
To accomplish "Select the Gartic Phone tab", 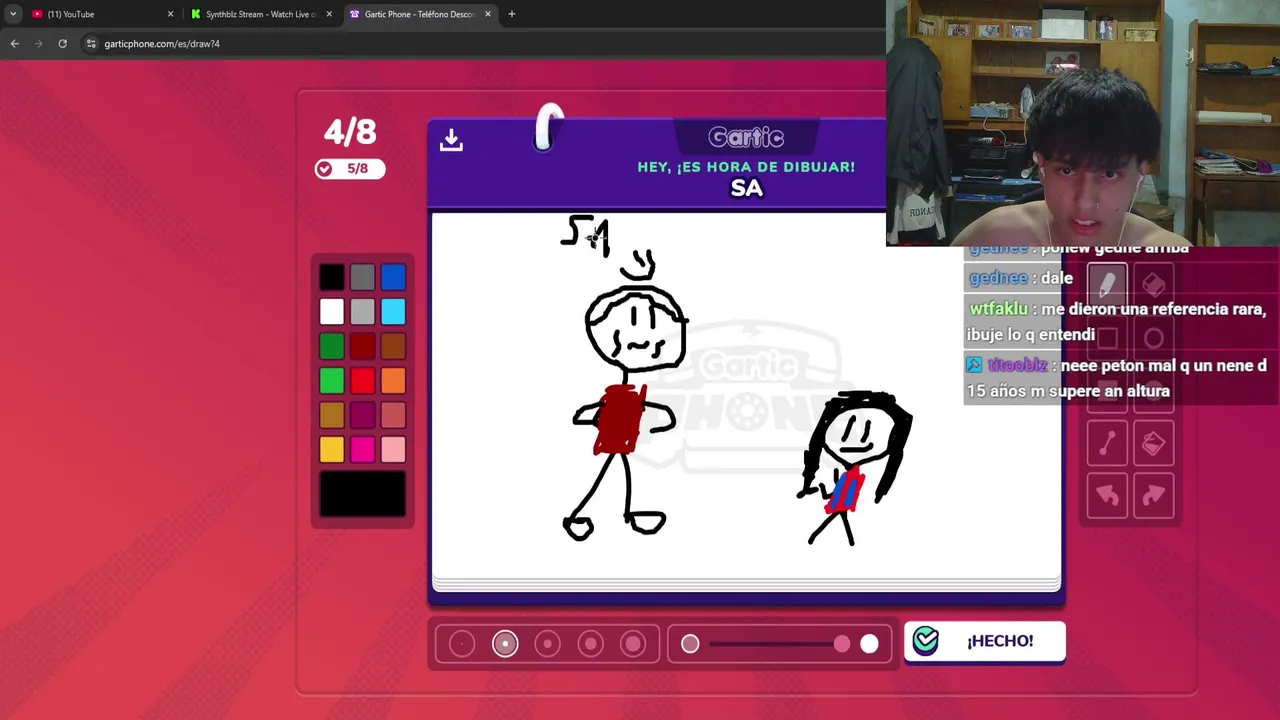I will (420, 14).
